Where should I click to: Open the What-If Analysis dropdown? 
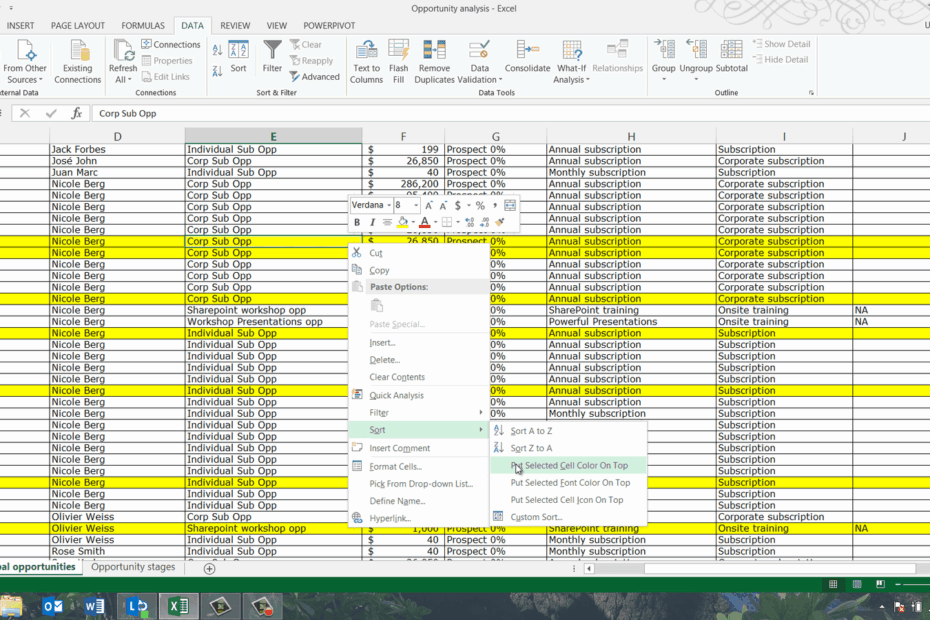click(x=587, y=80)
